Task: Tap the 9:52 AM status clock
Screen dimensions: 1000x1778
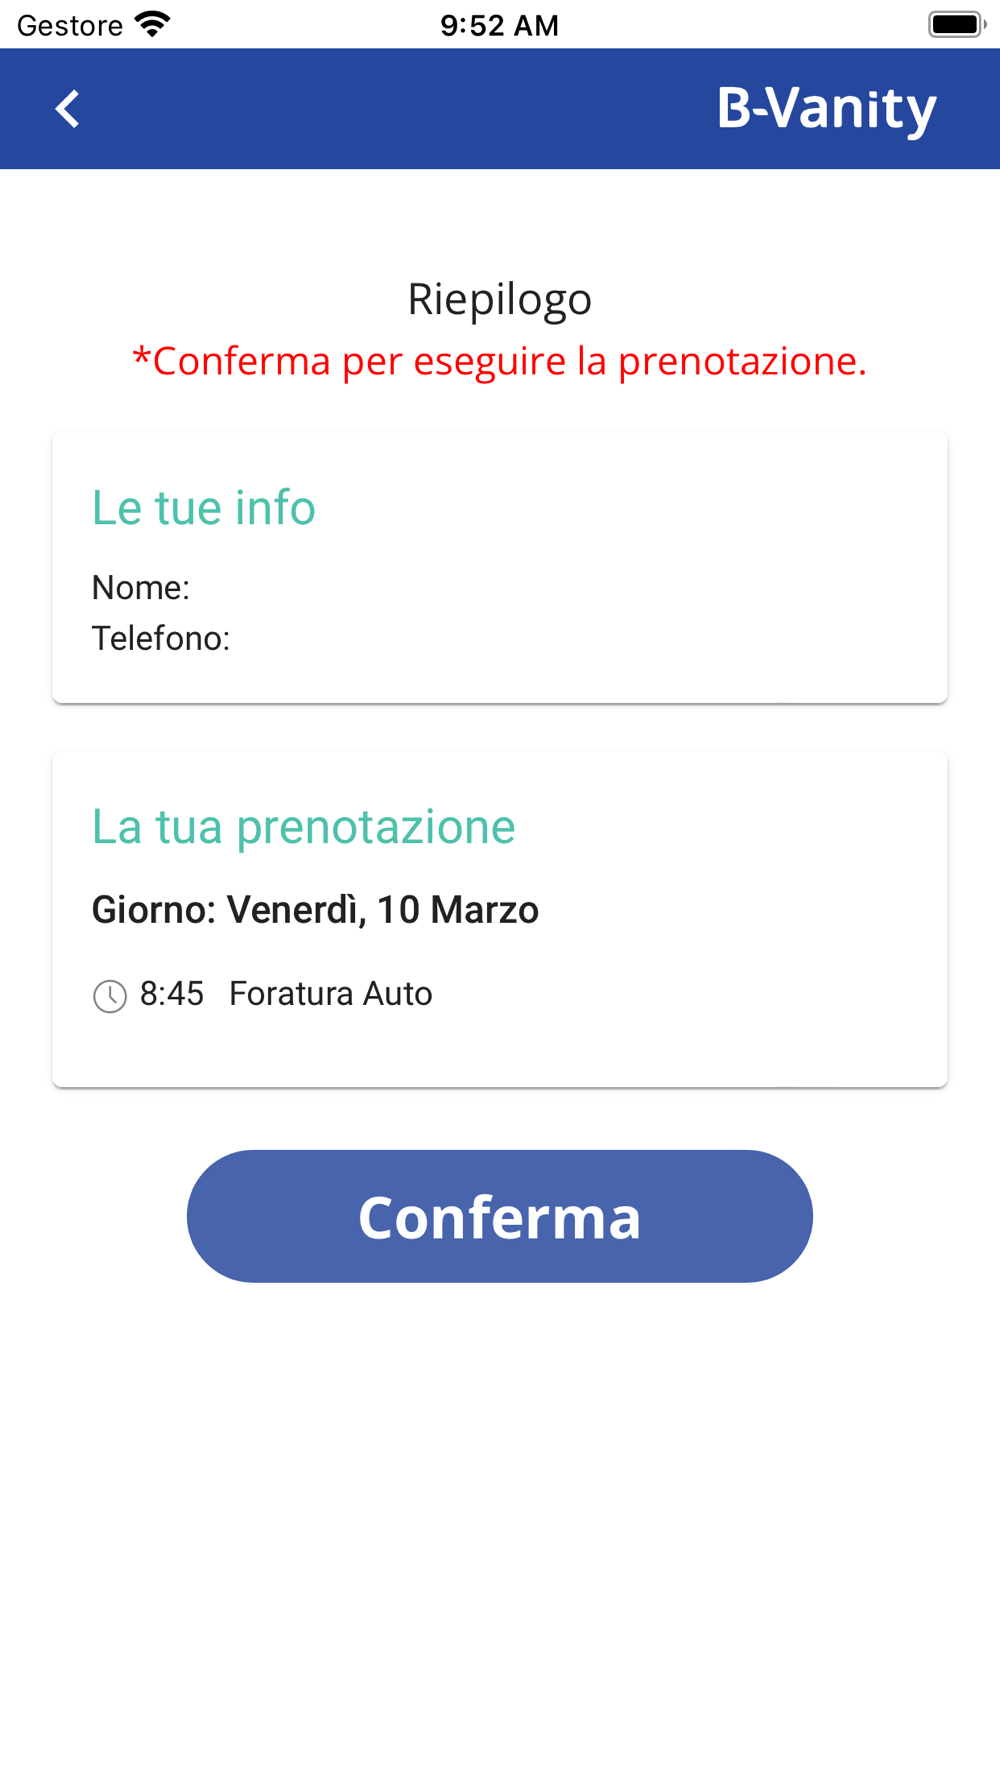Action: pos(500,25)
